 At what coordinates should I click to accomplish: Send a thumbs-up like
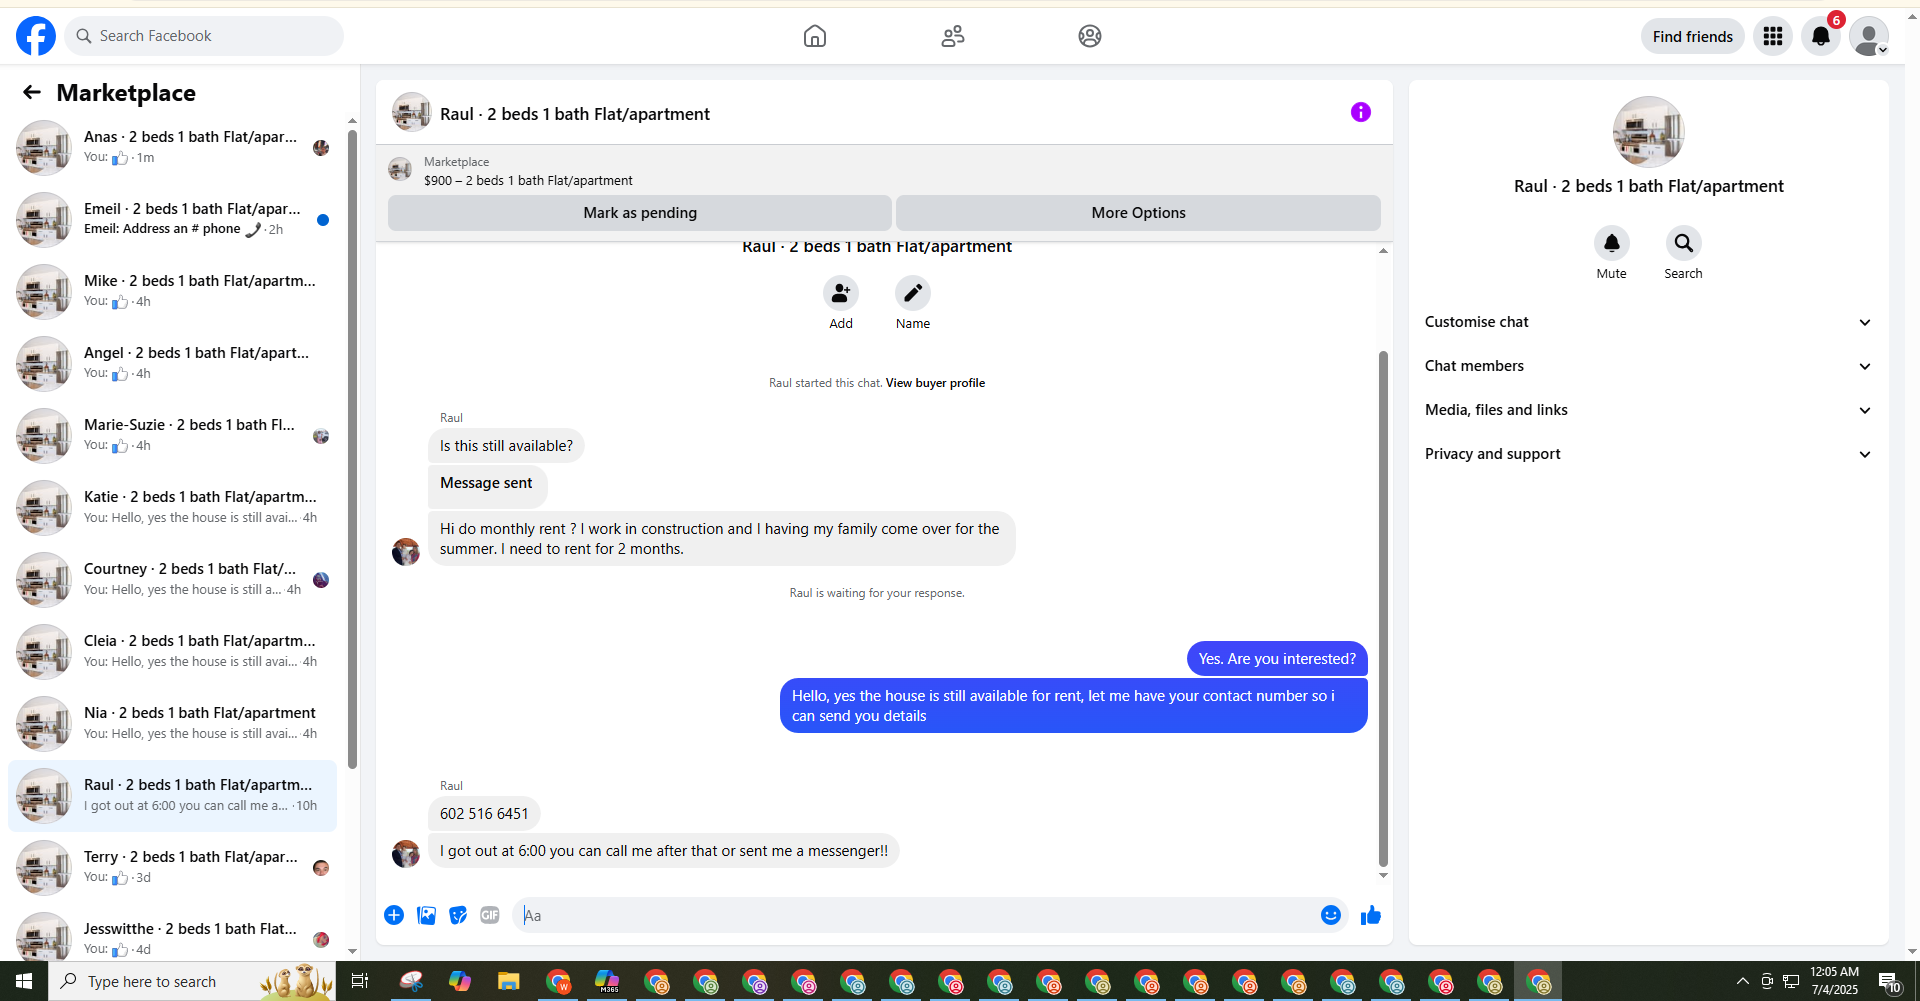(x=1371, y=915)
